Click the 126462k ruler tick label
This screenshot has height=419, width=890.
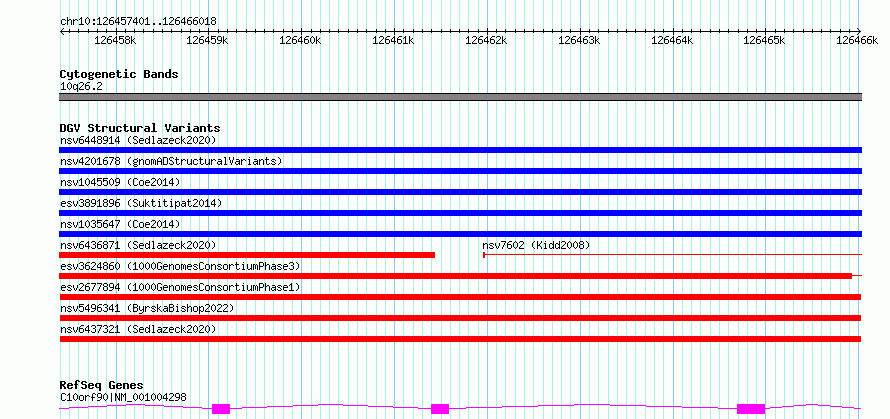click(486, 40)
